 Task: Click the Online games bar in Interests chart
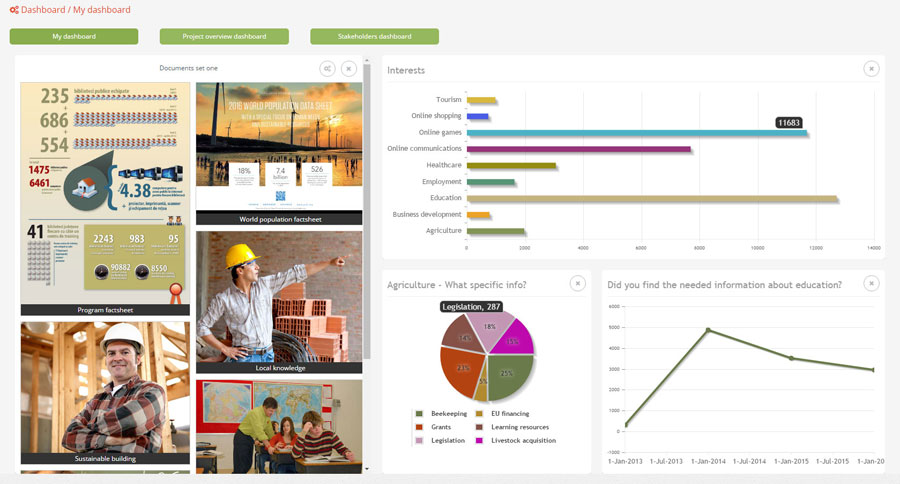[x=636, y=133]
